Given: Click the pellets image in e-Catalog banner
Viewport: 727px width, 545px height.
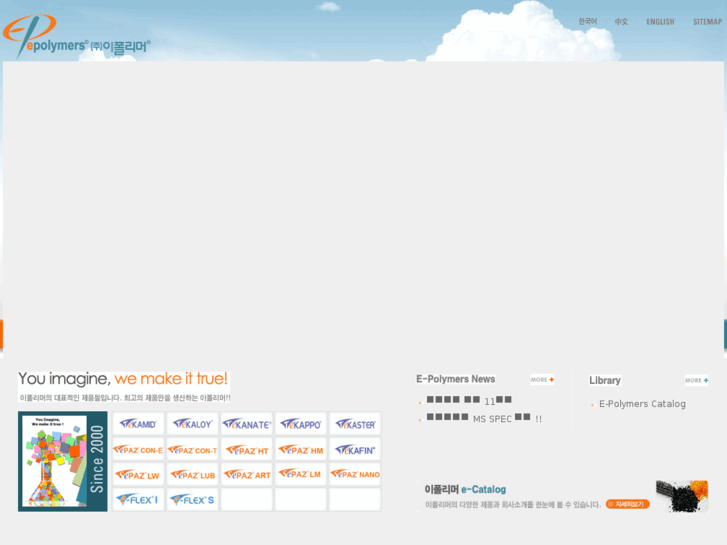Looking at the screenshot, I should [x=682, y=496].
